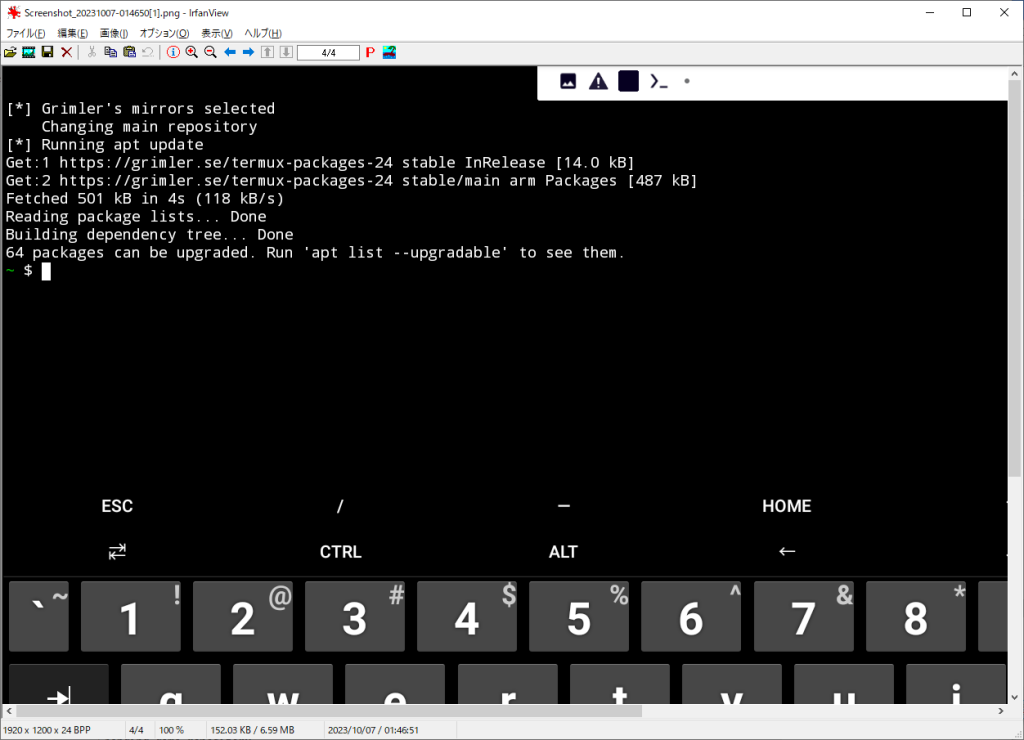The image size is (1024, 740).
Task: Copy the image to the clipboard
Action: coord(110,52)
